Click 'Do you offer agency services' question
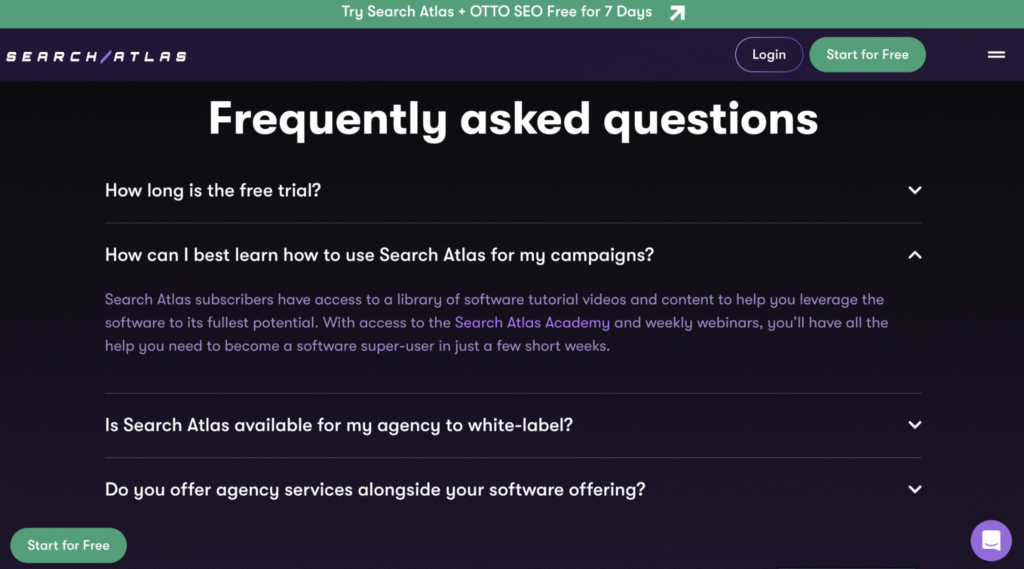Viewport: 1024px width, 569px height. [x=375, y=490]
